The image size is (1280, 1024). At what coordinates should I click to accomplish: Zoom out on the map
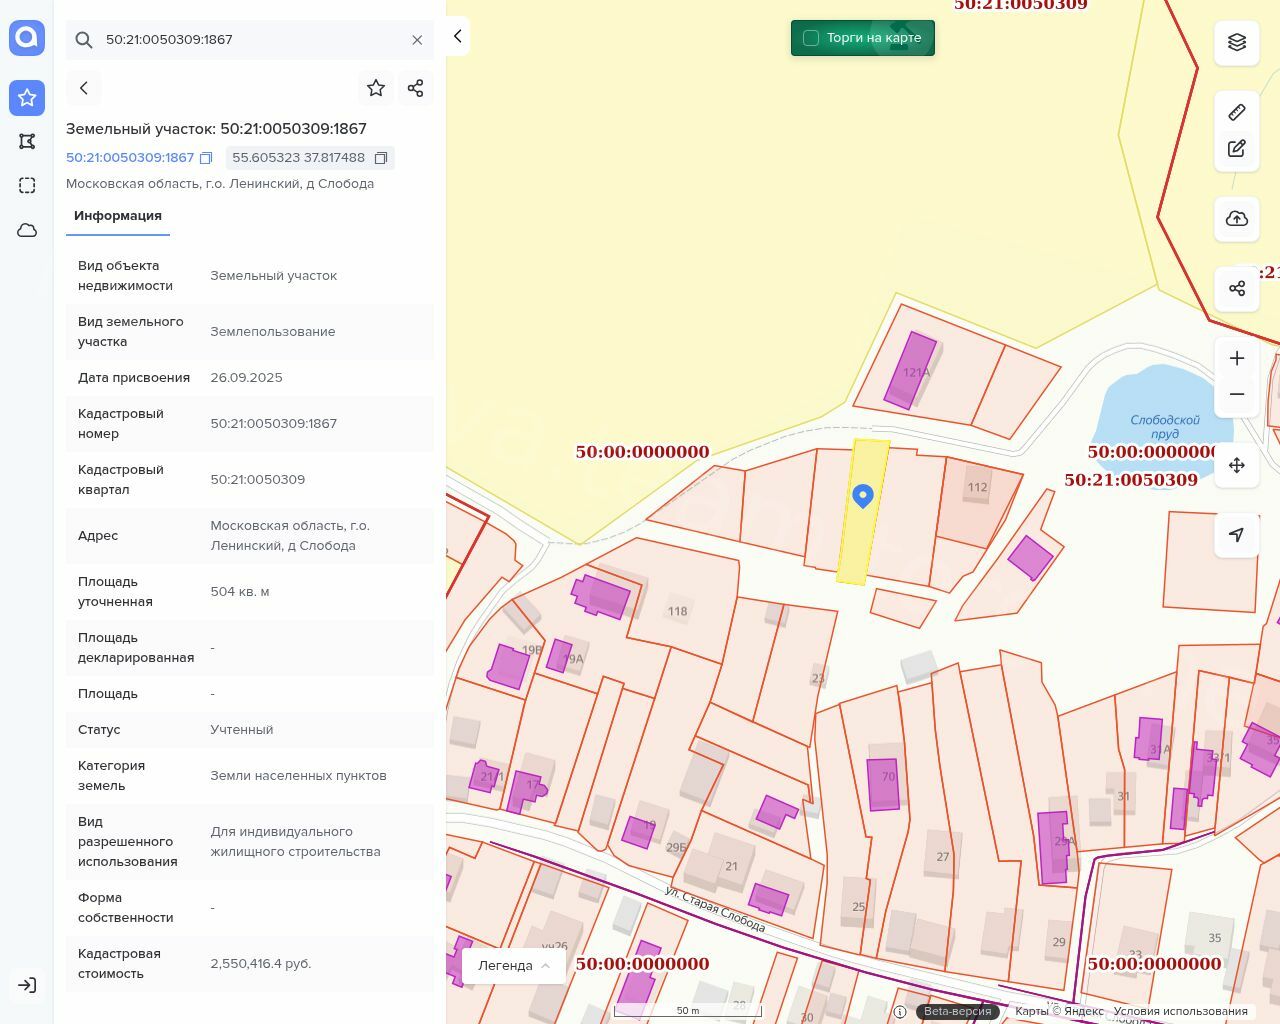[1237, 394]
